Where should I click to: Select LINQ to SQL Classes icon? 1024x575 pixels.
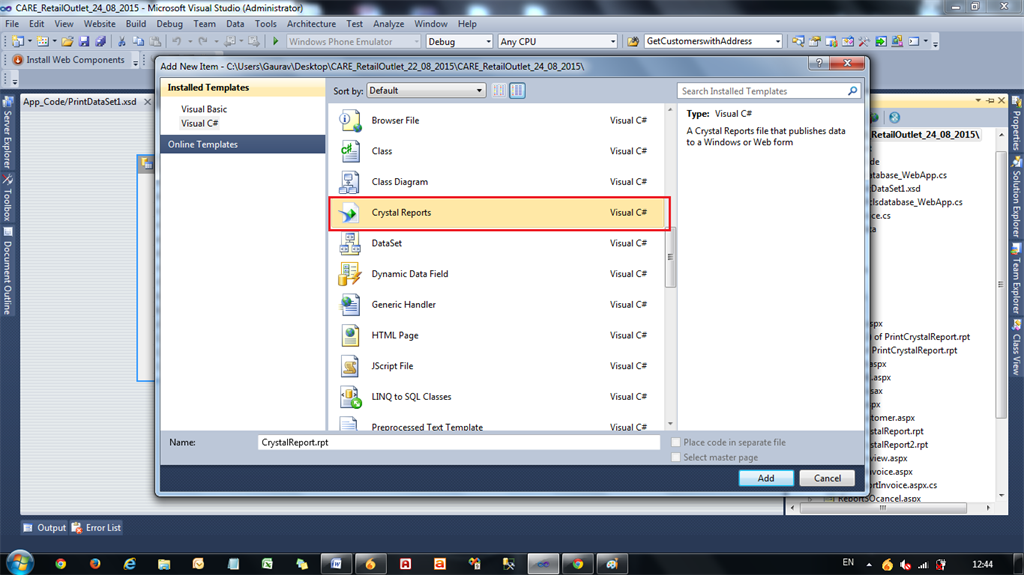point(349,397)
